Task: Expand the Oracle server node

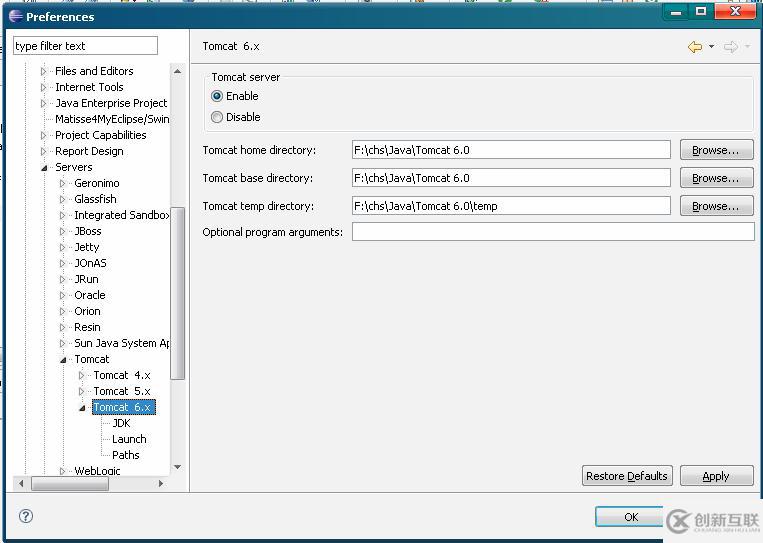Action: pos(62,295)
